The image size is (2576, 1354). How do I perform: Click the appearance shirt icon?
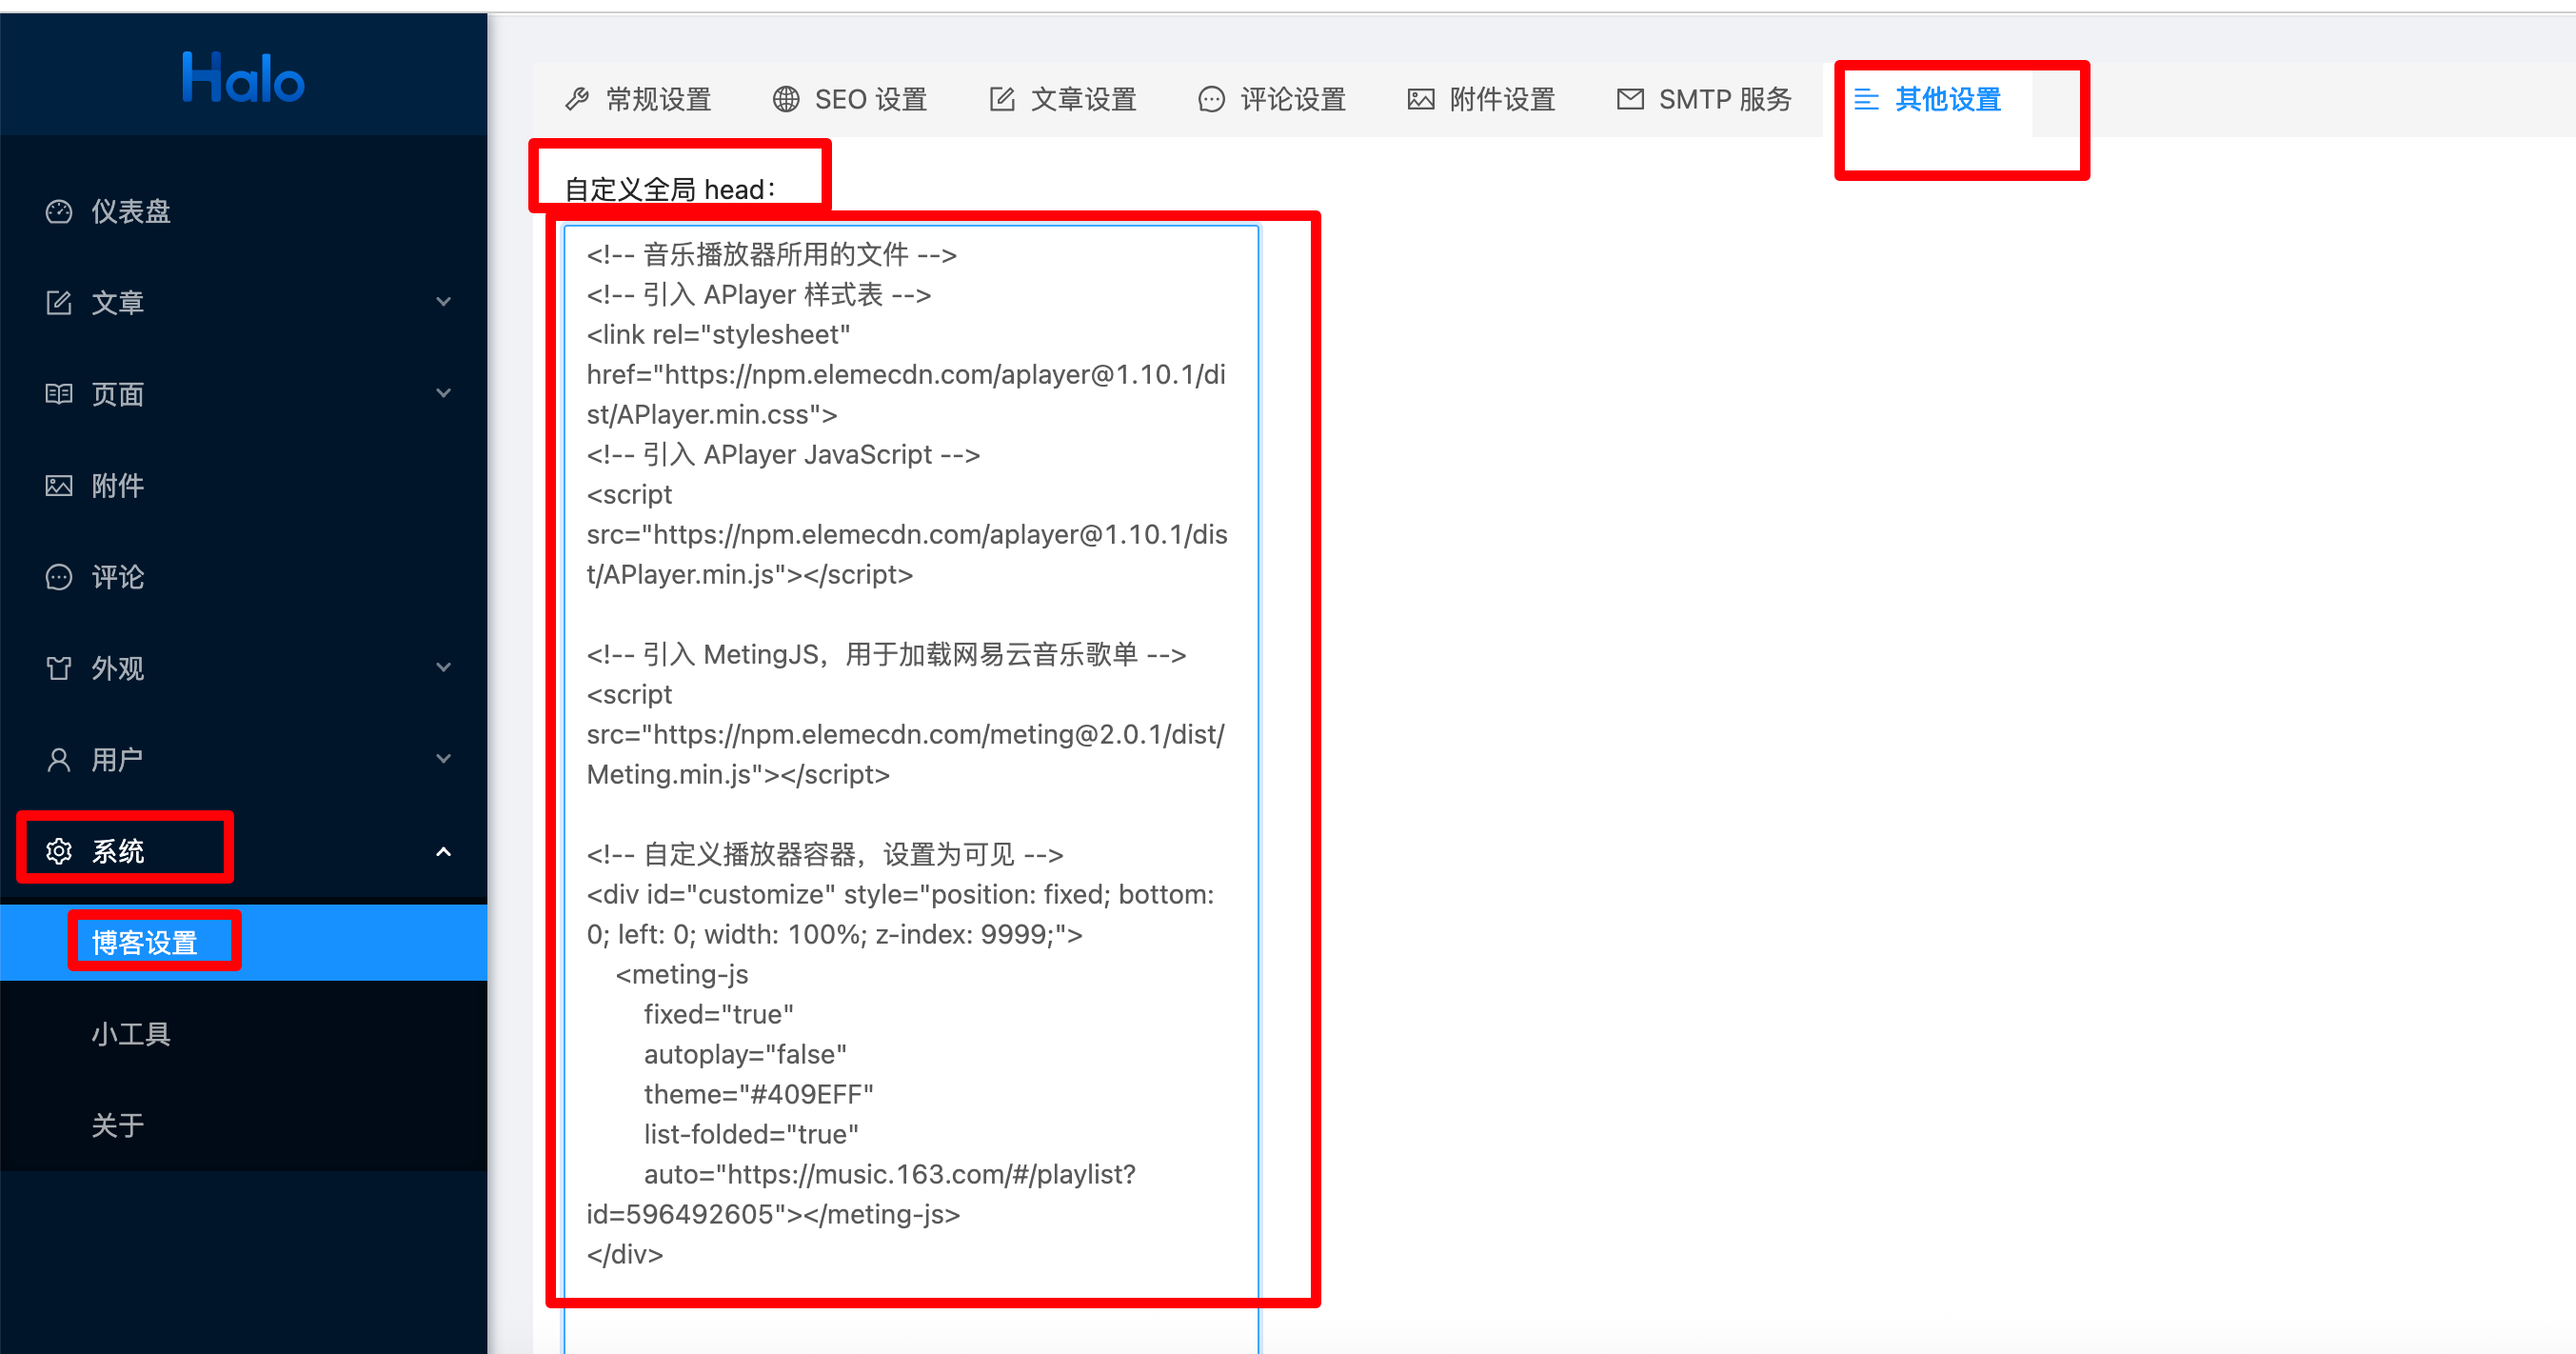coord(59,668)
